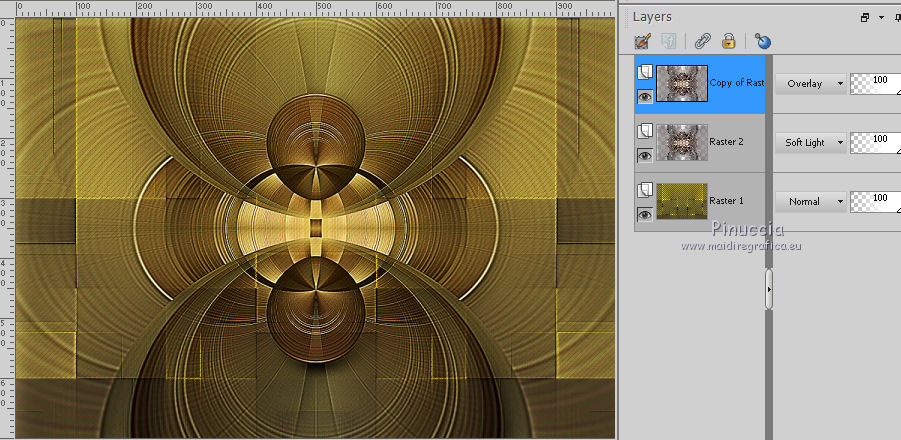
Task: Open the Normal blend mode dropdown
Action: 809,202
